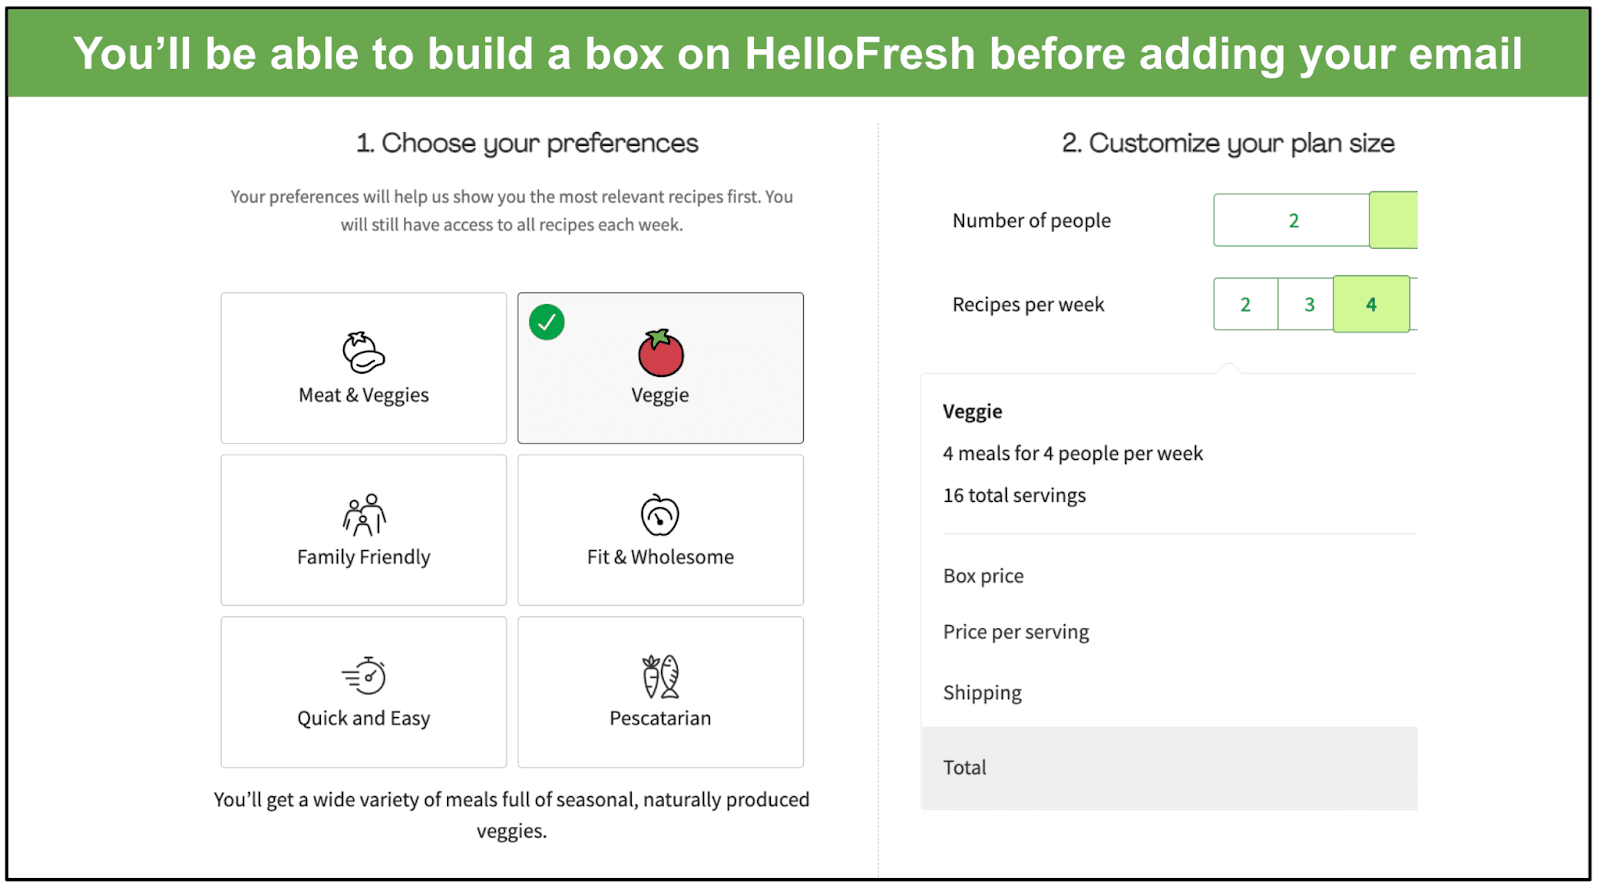The height and width of the screenshot is (888, 1600).
Task: Choose the Family Friendly people icon
Action: tap(364, 515)
